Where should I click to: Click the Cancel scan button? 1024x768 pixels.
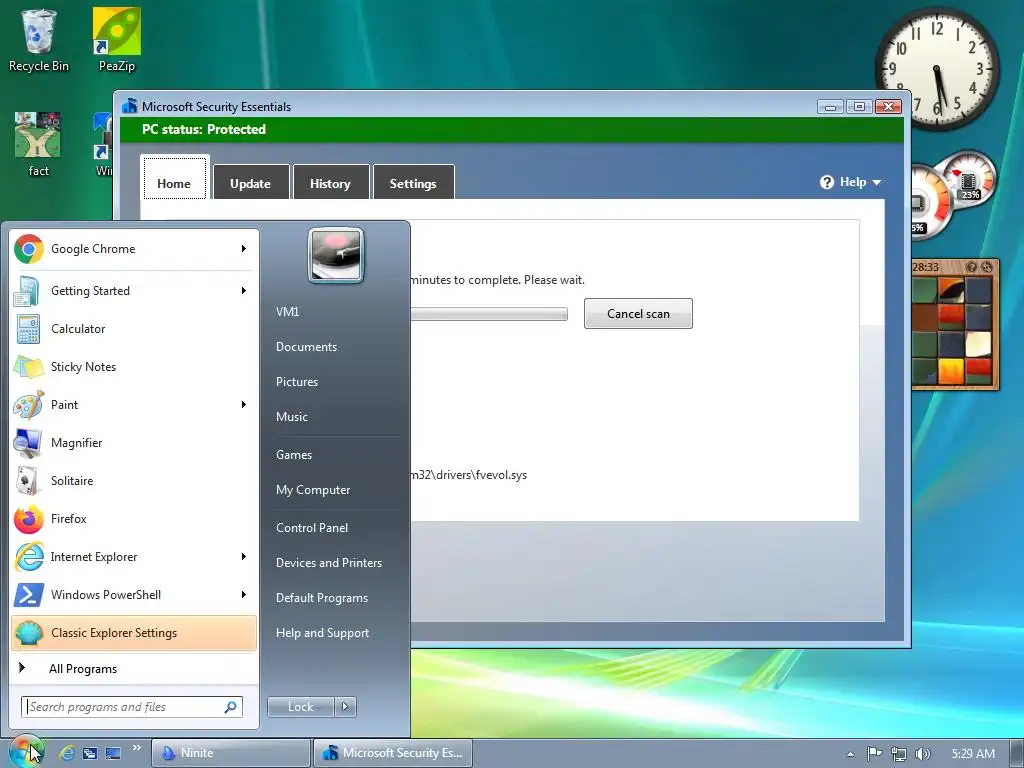click(x=638, y=313)
